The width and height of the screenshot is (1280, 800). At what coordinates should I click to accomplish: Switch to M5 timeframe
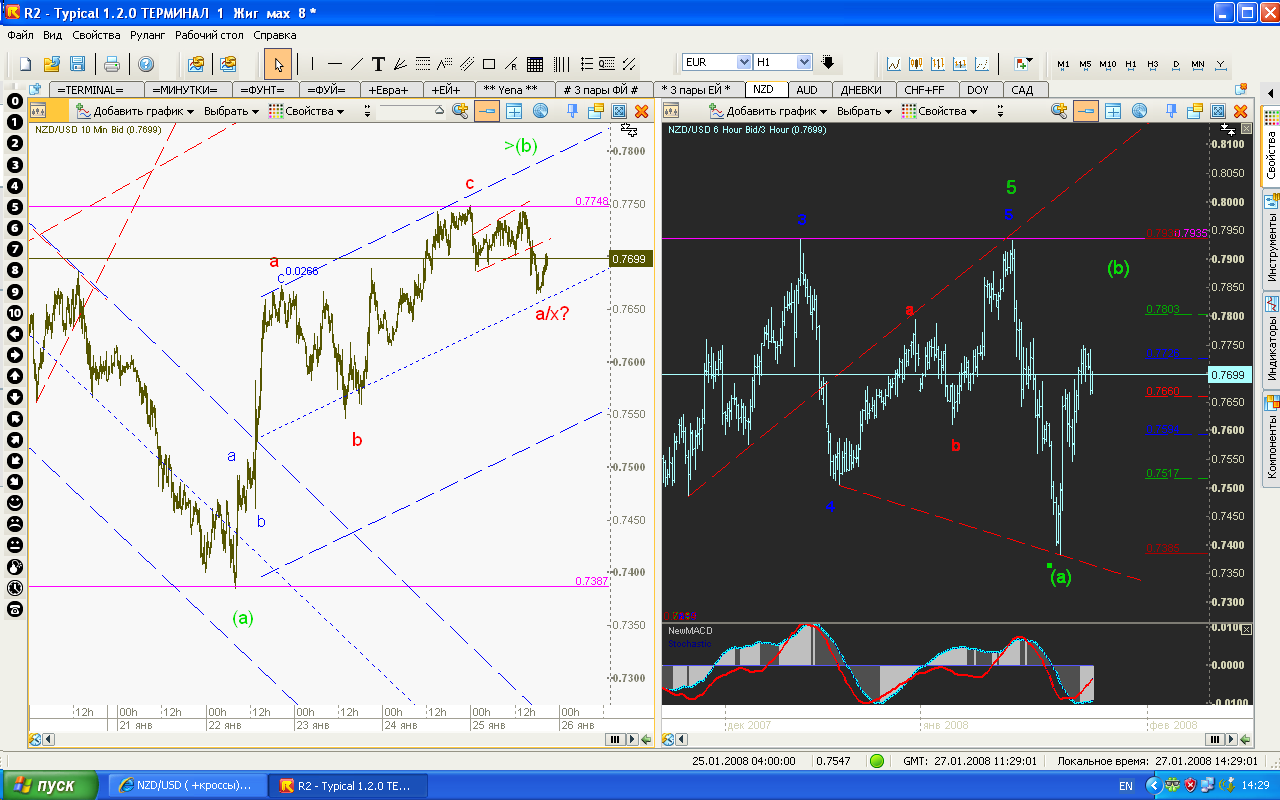pyautogui.click(x=1085, y=64)
